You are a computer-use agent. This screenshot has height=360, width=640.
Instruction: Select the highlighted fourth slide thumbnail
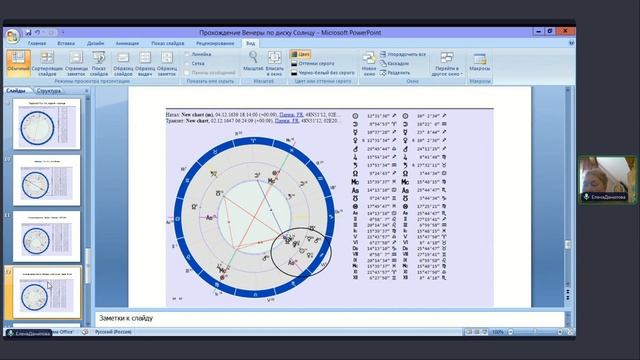click(x=47, y=293)
